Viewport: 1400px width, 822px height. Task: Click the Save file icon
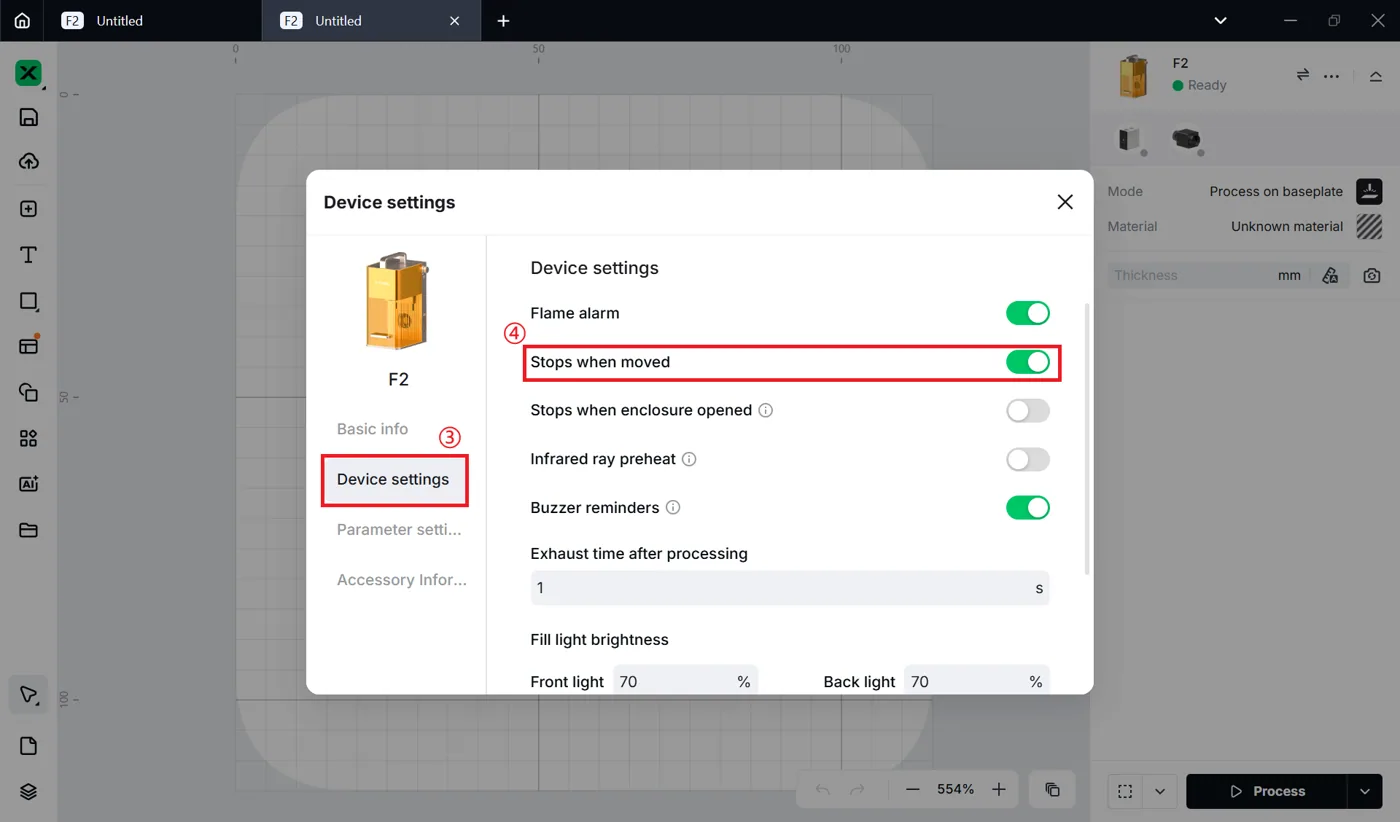[x=28, y=117]
